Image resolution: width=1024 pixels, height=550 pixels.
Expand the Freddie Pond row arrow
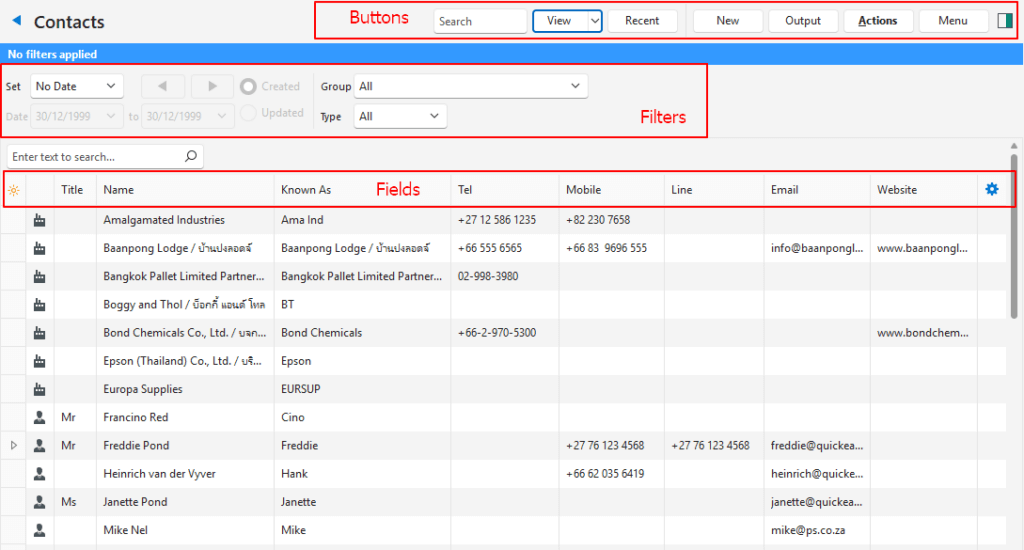click(x=13, y=445)
